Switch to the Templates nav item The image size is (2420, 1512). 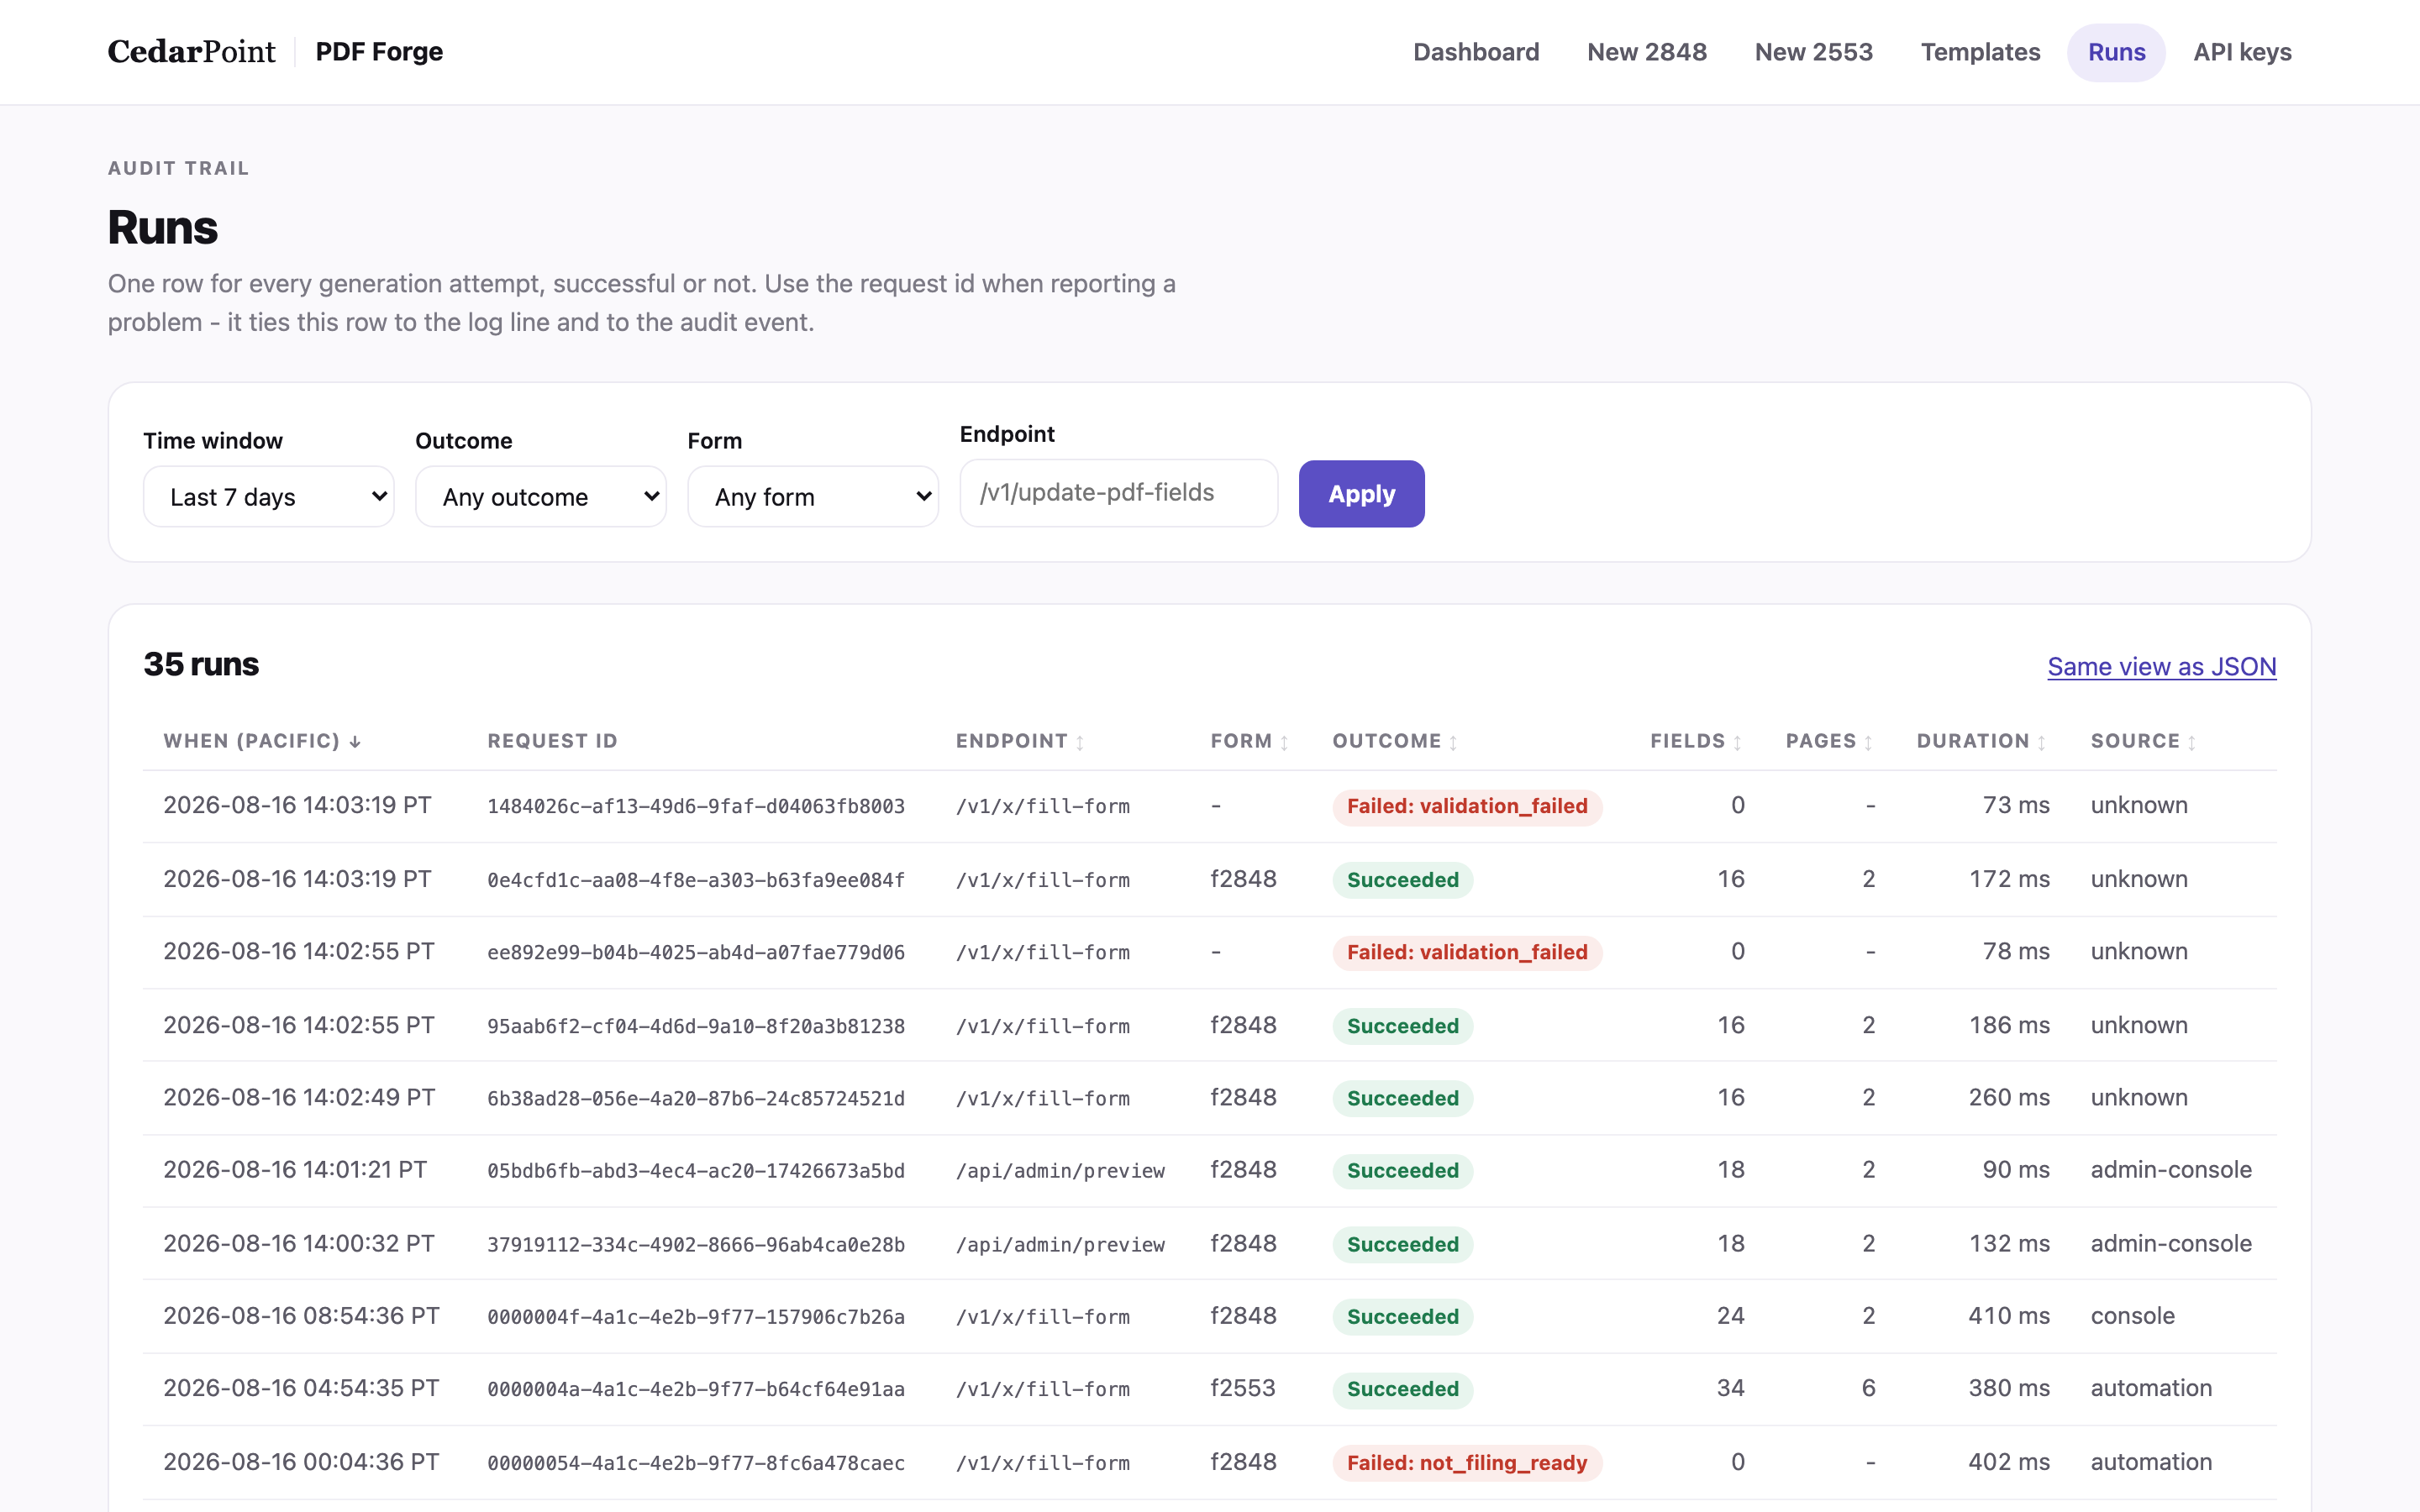[1980, 52]
